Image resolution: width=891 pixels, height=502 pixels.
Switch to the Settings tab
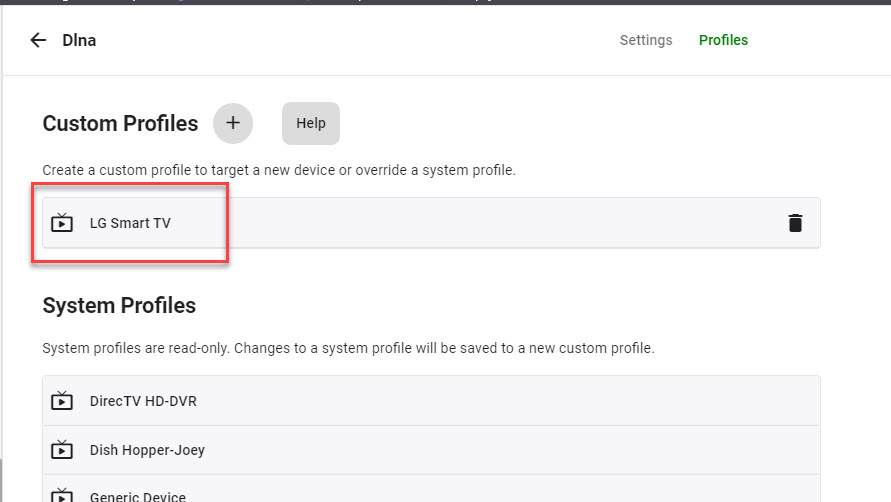(646, 40)
